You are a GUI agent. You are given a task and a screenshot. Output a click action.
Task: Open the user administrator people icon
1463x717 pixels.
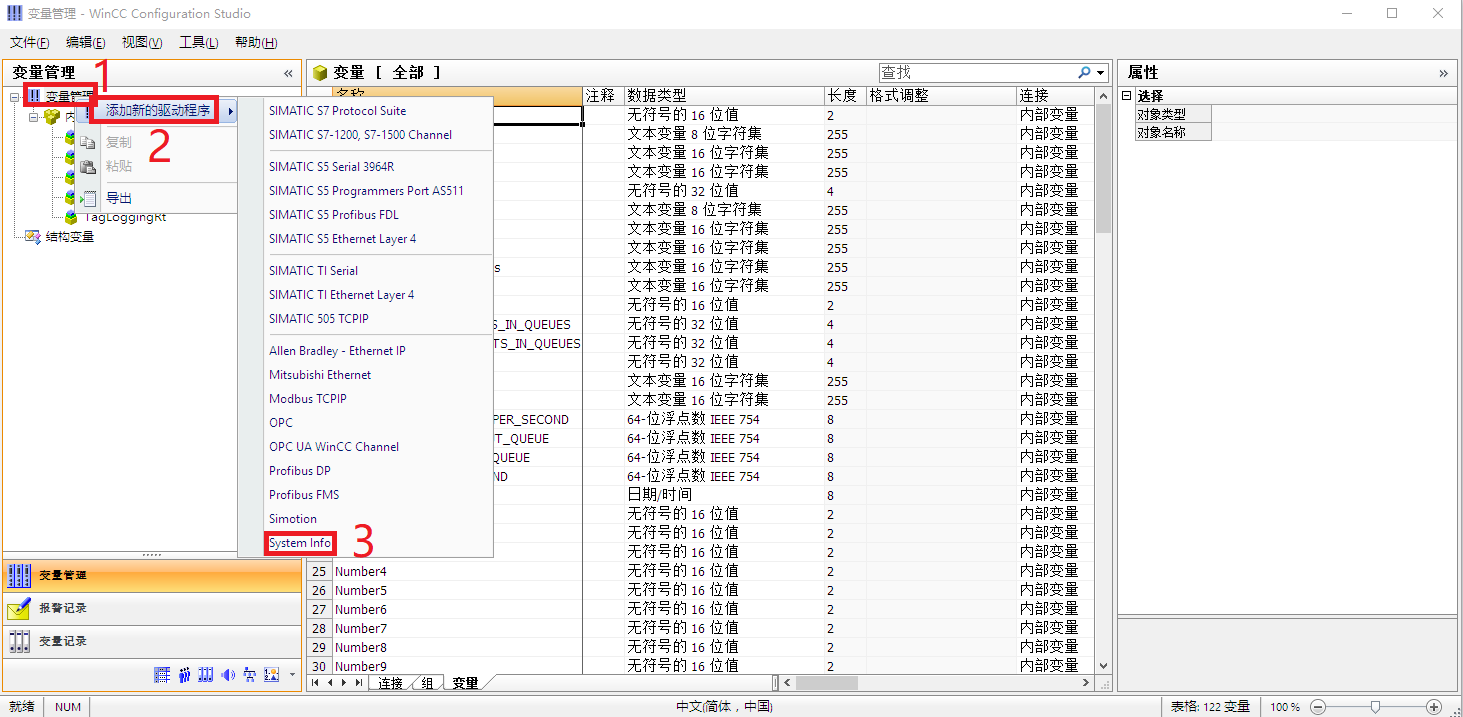point(184,675)
